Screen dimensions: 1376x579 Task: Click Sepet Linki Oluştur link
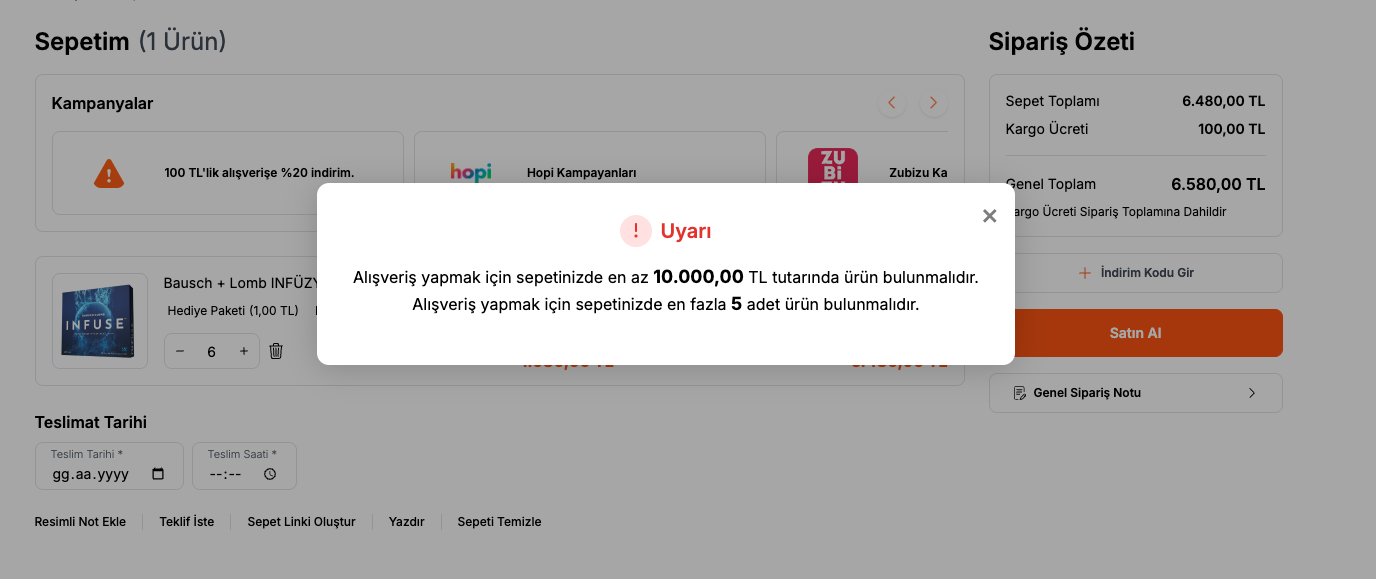301,522
